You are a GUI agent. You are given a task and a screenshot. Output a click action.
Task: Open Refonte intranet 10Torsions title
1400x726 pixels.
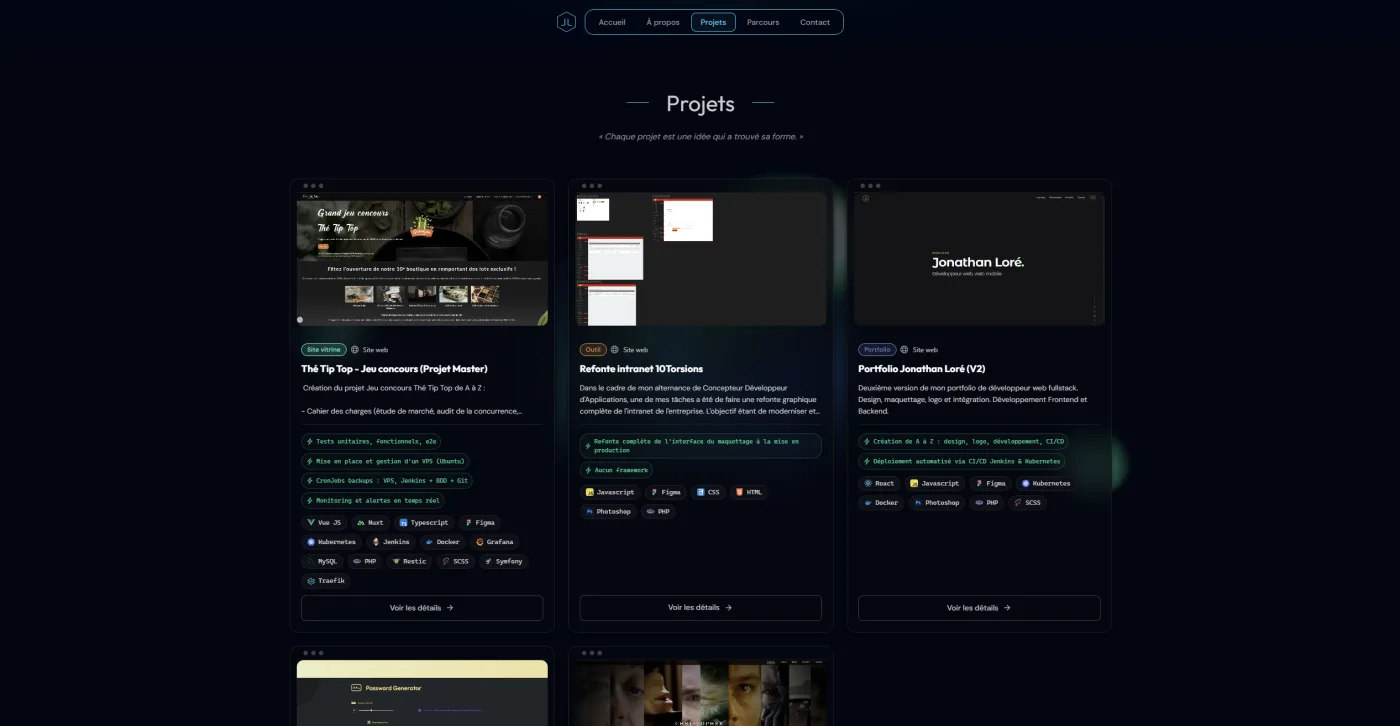(641, 369)
